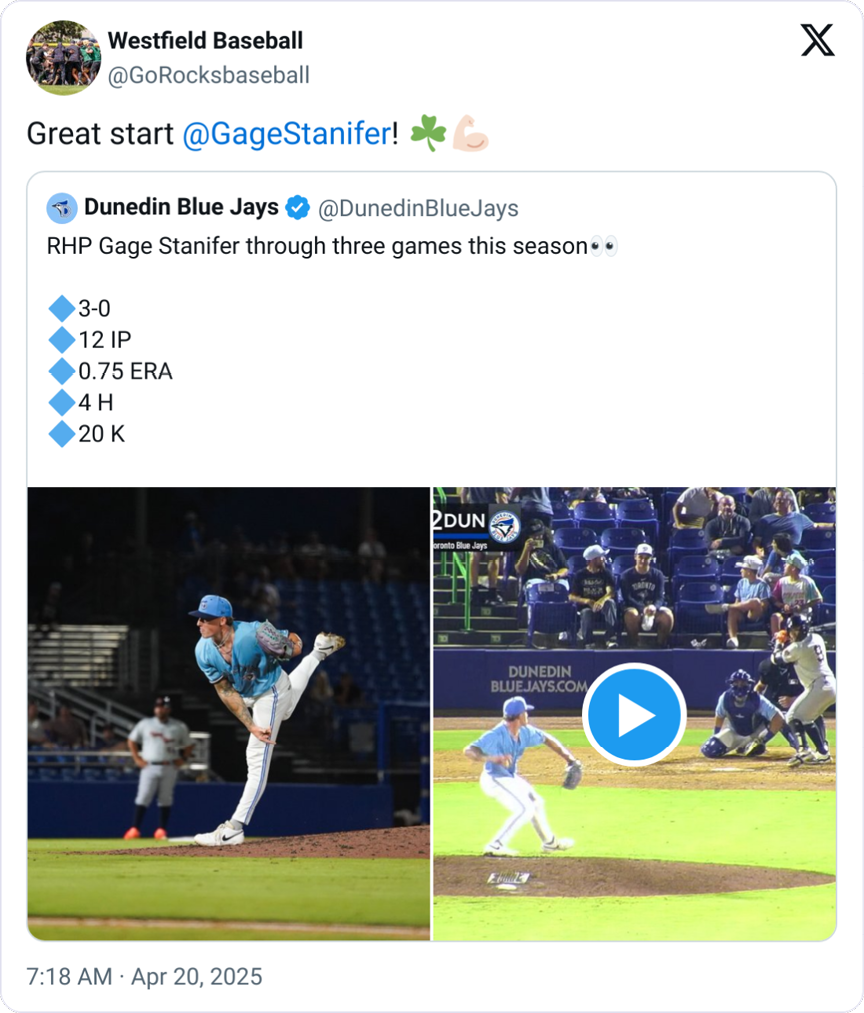The width and height of the screenshot is (864, 1013).
Task: Click the @GoRocksbaseball handle
Action: click(x=208, y=75)
